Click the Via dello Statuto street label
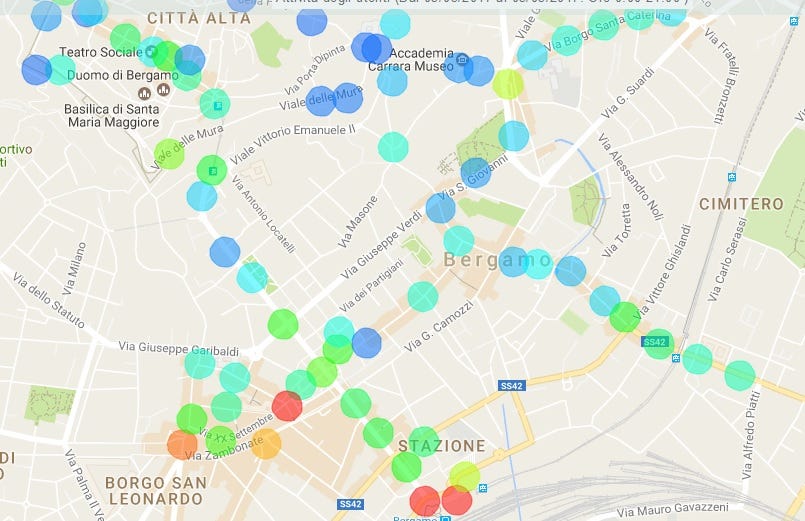The height and width of the screenshot is (521, 805). (49, 300)
